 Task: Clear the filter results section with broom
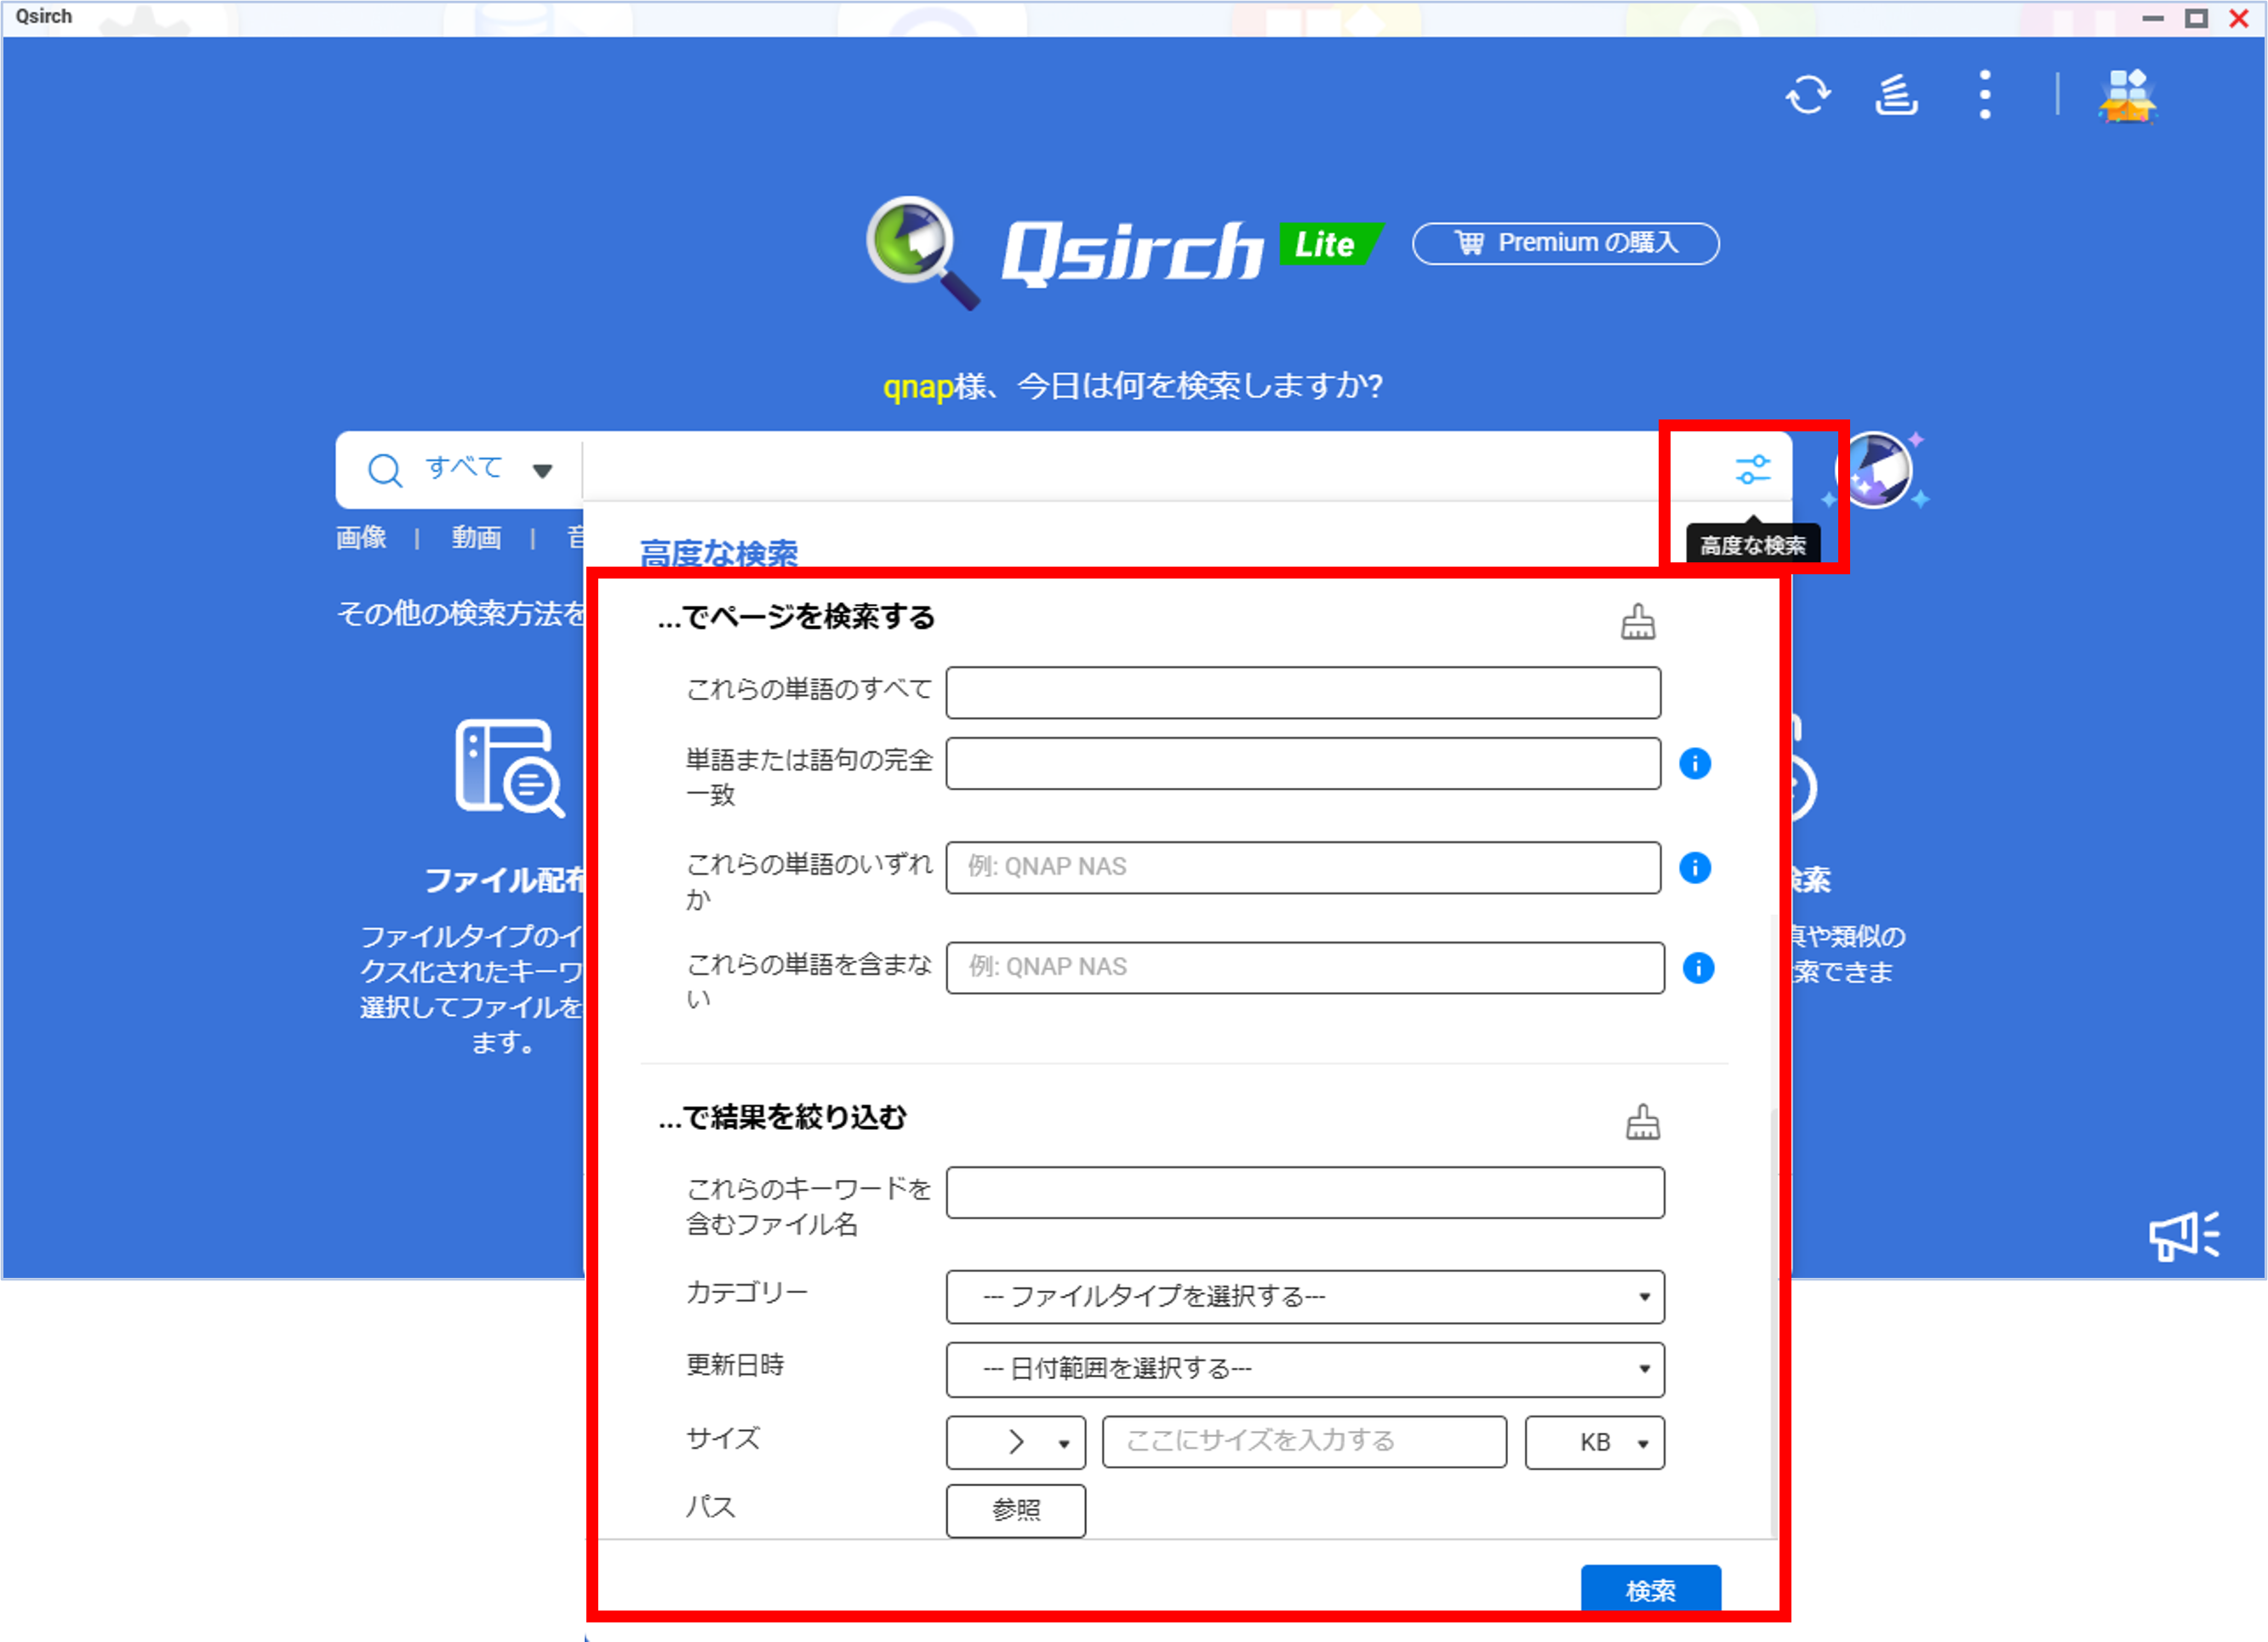tap(1643, 1122)
